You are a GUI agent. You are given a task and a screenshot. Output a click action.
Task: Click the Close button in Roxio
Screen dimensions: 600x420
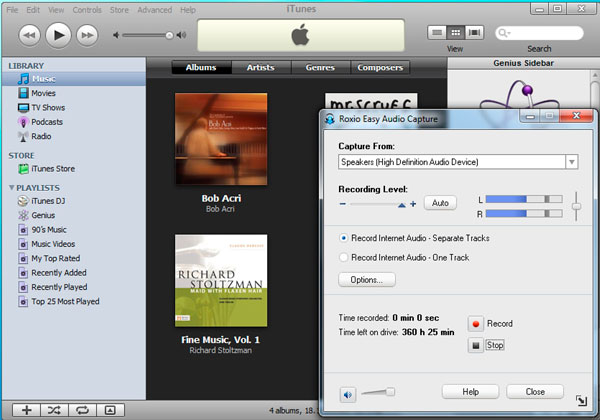coord(535,392)
